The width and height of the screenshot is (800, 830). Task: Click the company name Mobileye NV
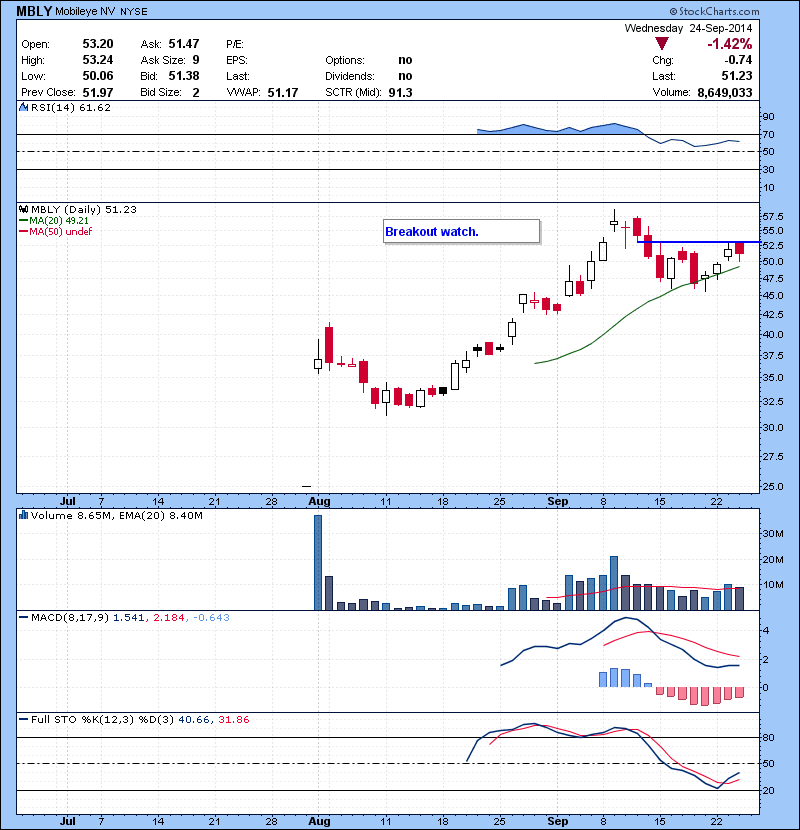[x=85, y=12]
